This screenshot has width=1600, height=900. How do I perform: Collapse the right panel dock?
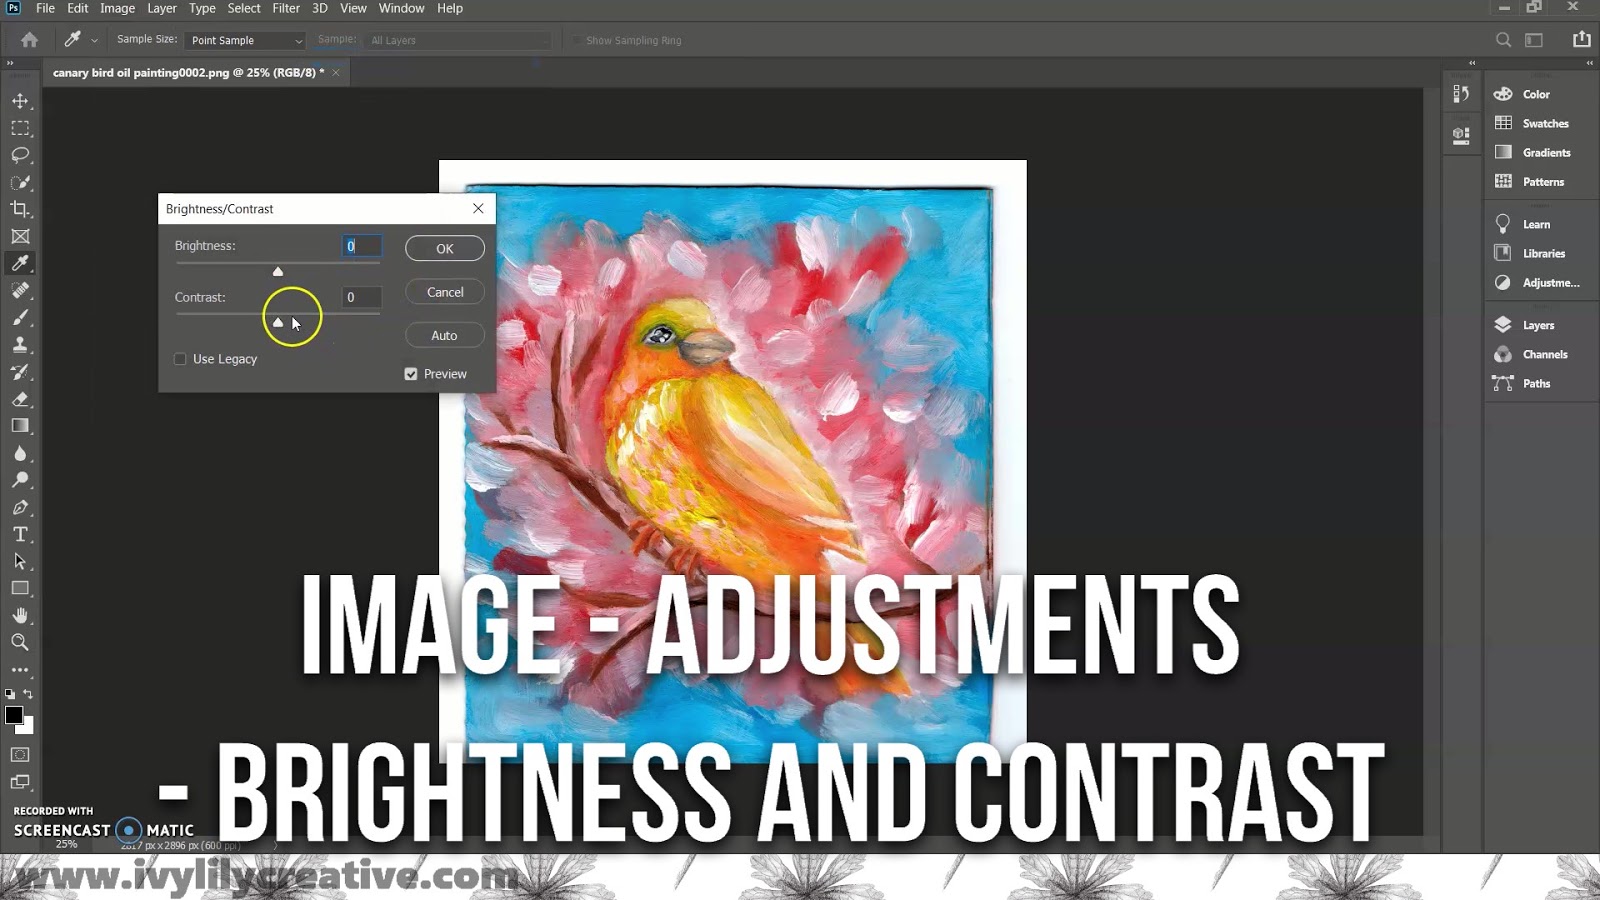1589,63
